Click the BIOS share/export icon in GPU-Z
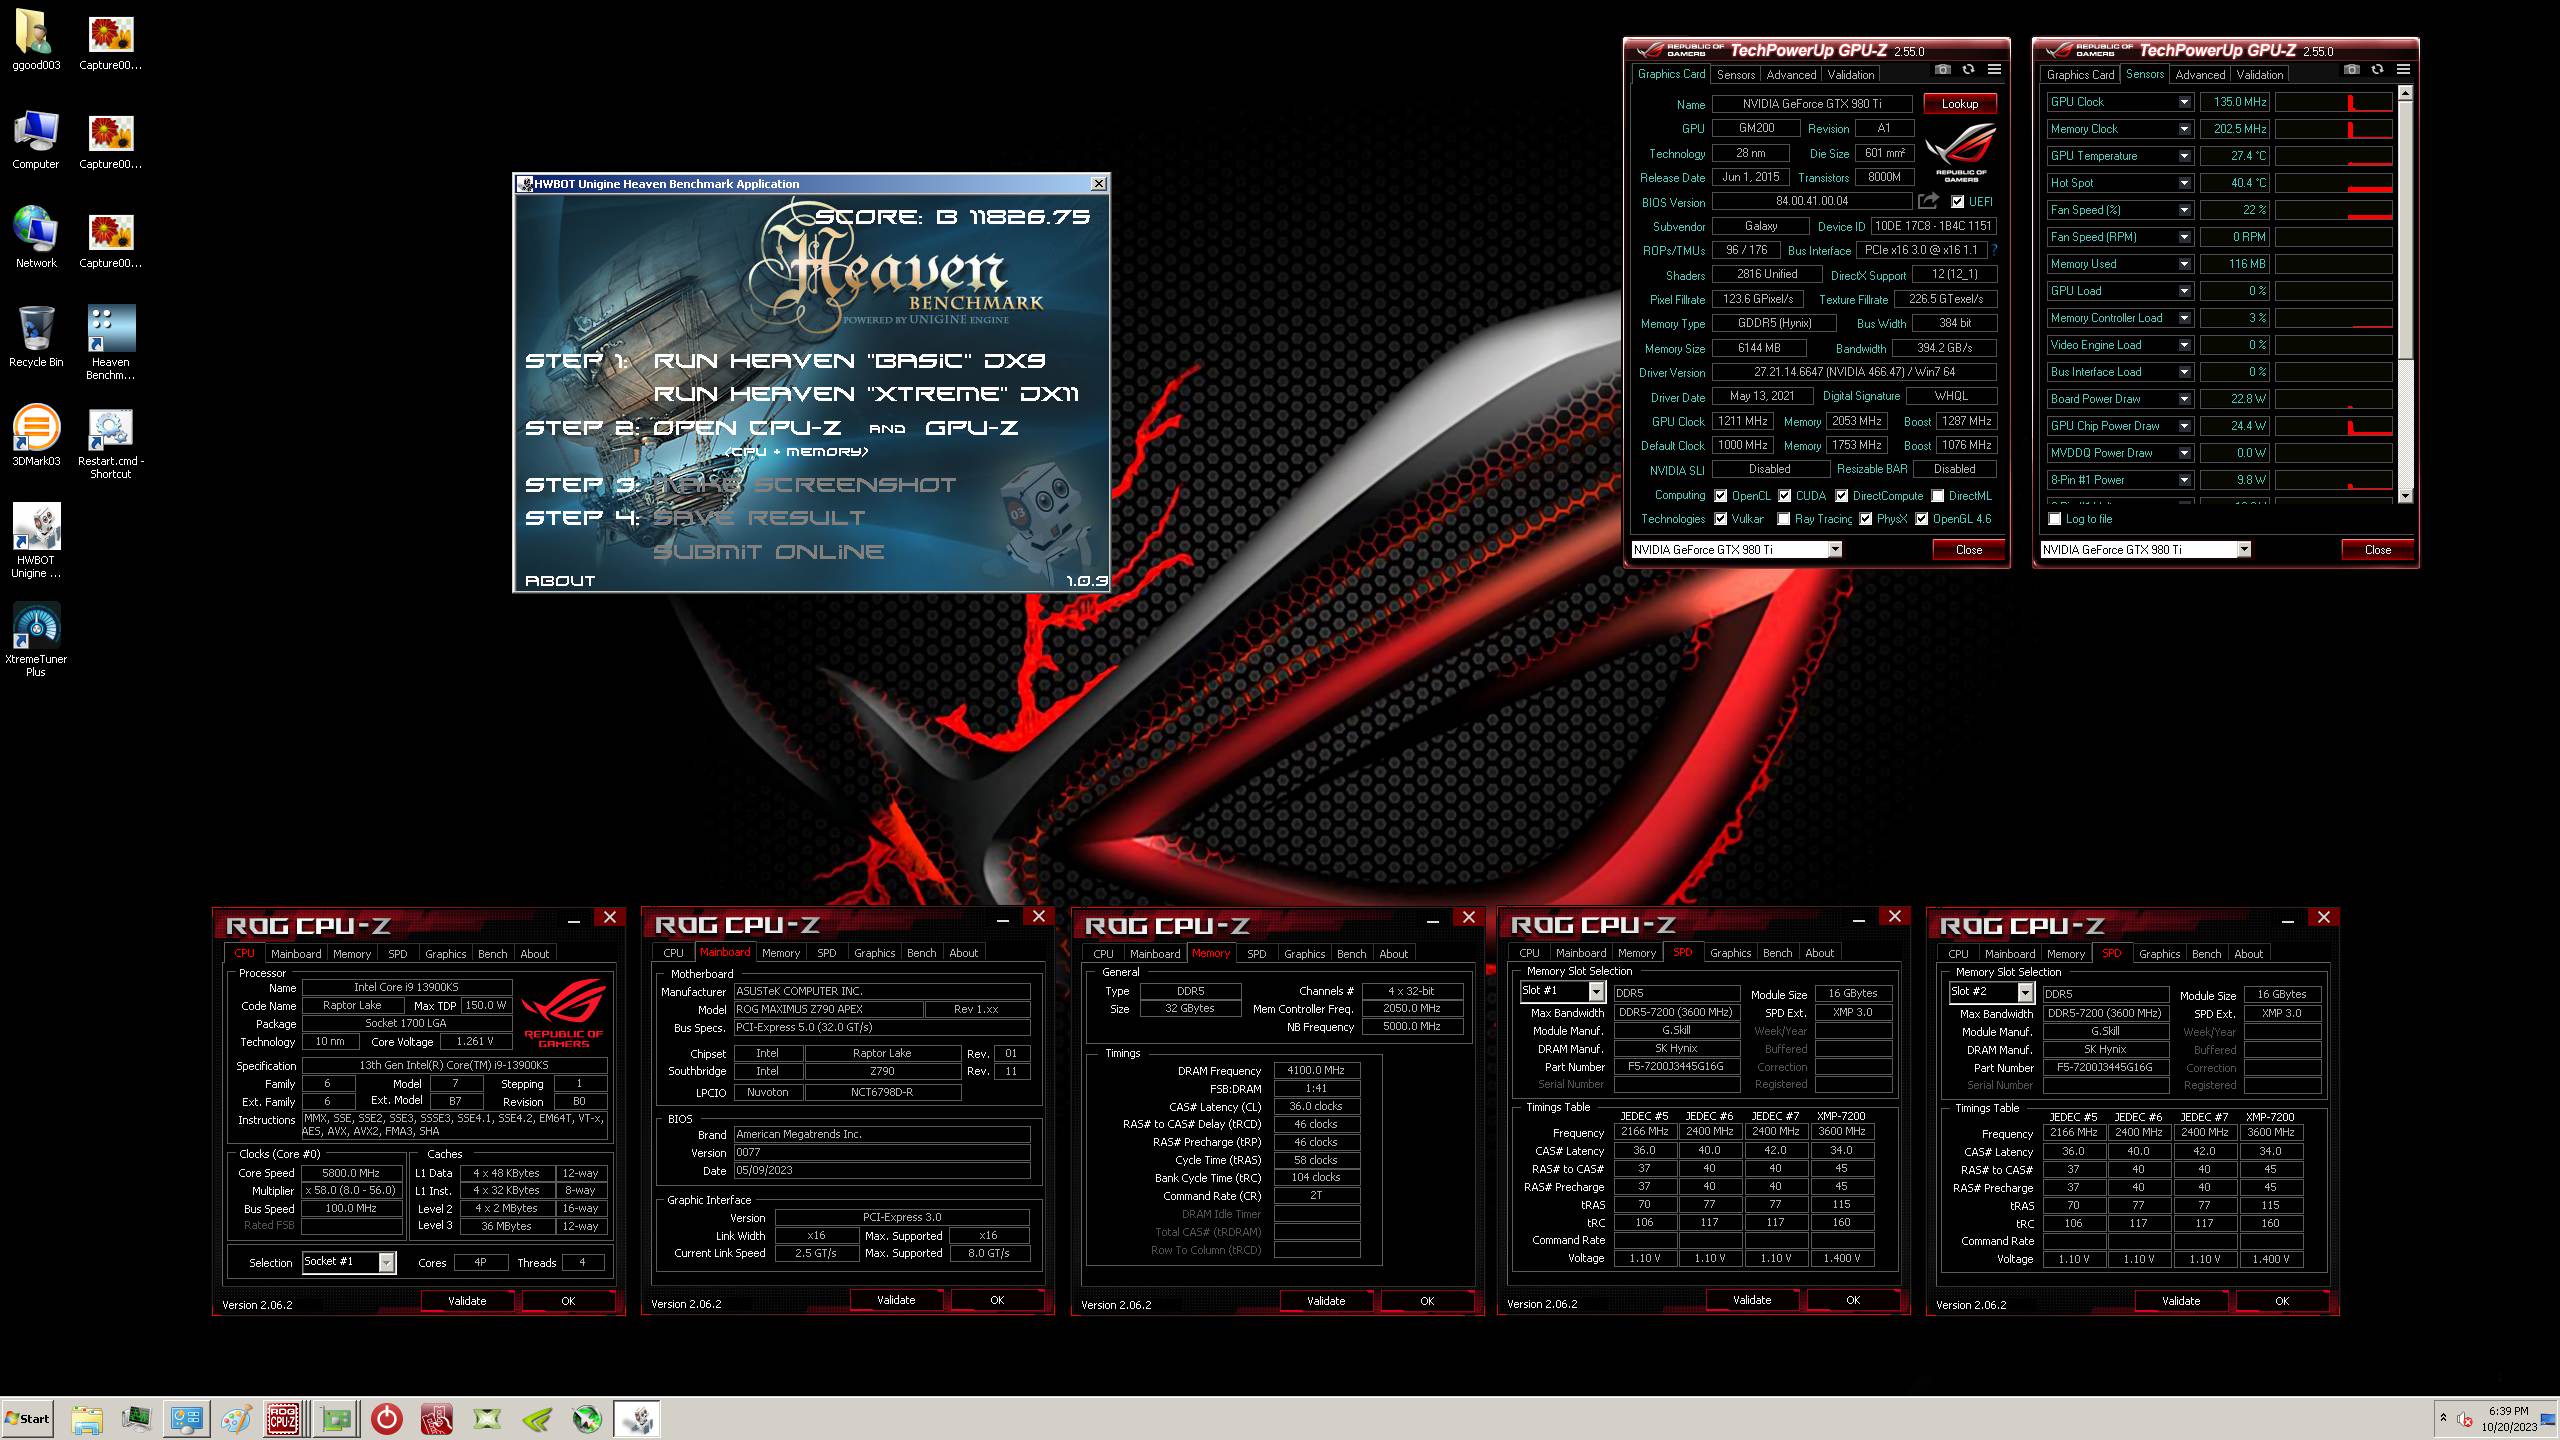 [1928, 201]
